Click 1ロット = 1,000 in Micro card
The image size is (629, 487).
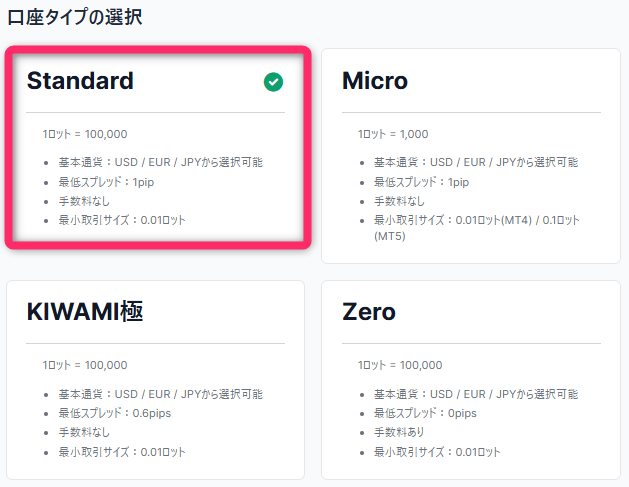click(393, 134)
